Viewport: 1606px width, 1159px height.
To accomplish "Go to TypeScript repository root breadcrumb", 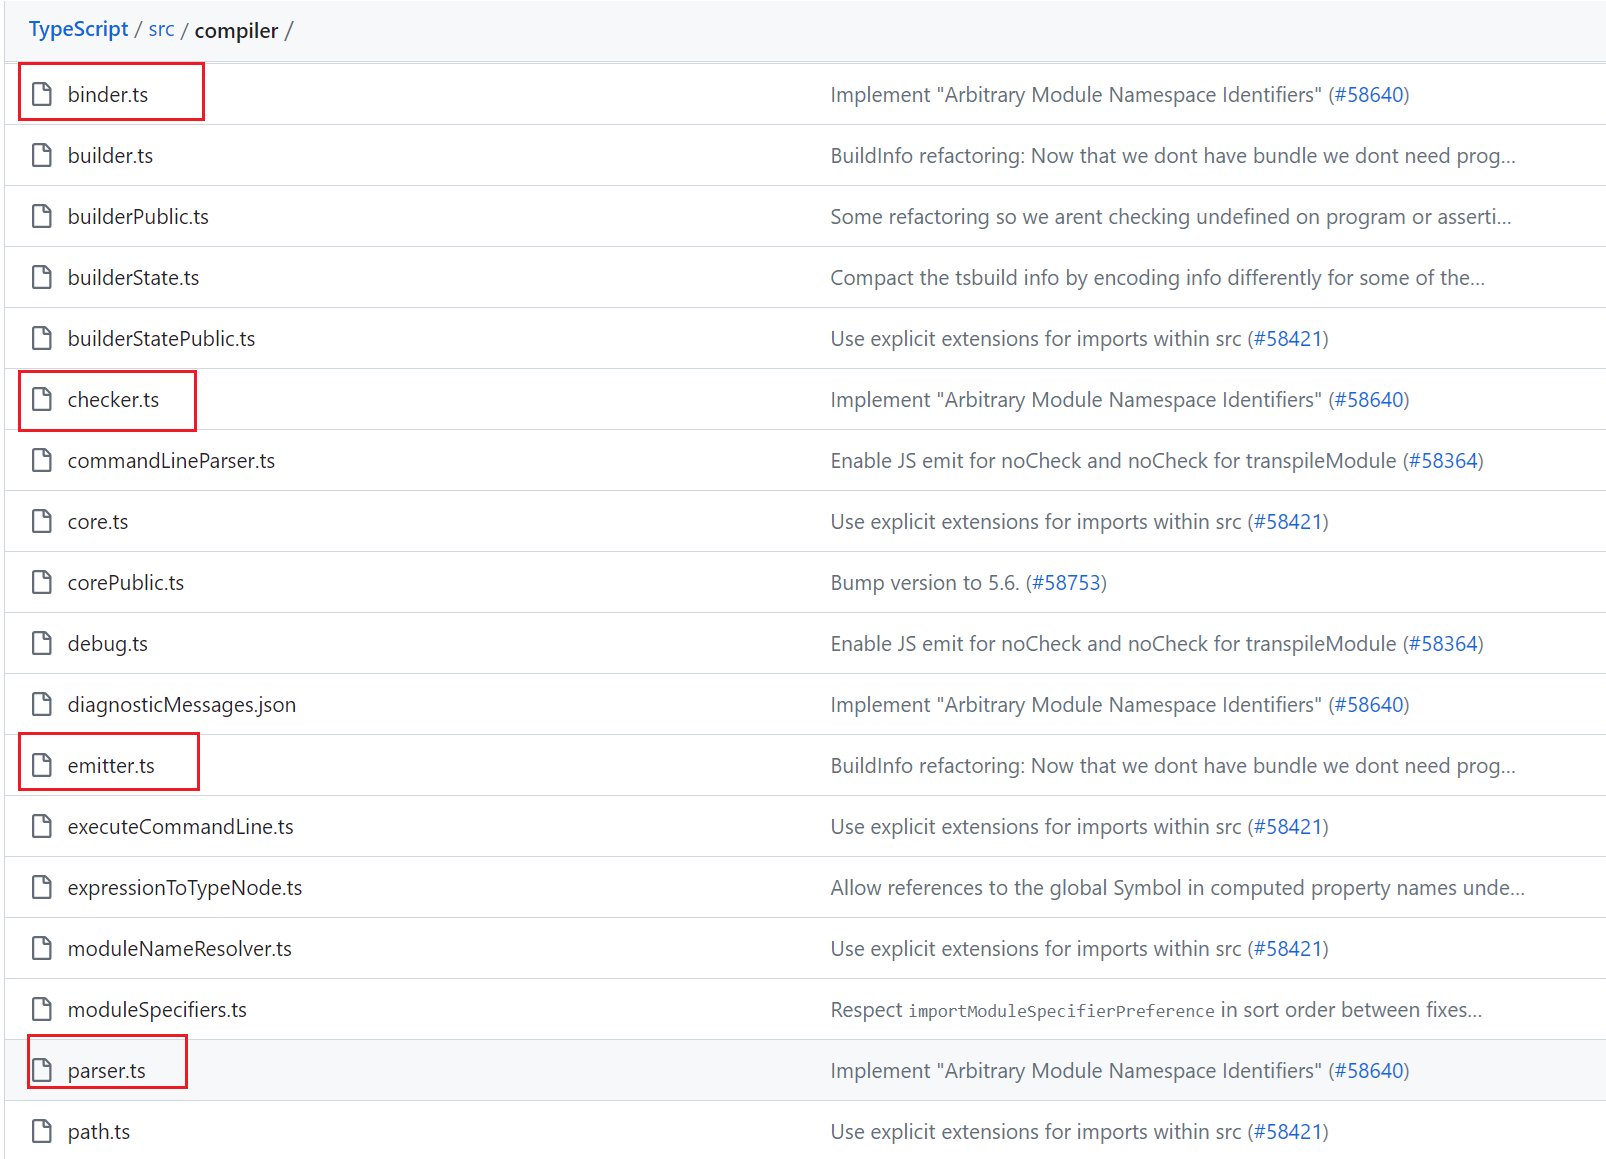I will coord(78,30).
